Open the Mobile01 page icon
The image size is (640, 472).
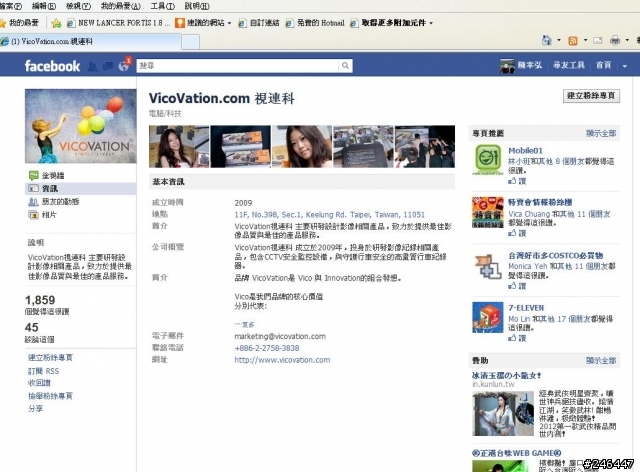(488, 160)
